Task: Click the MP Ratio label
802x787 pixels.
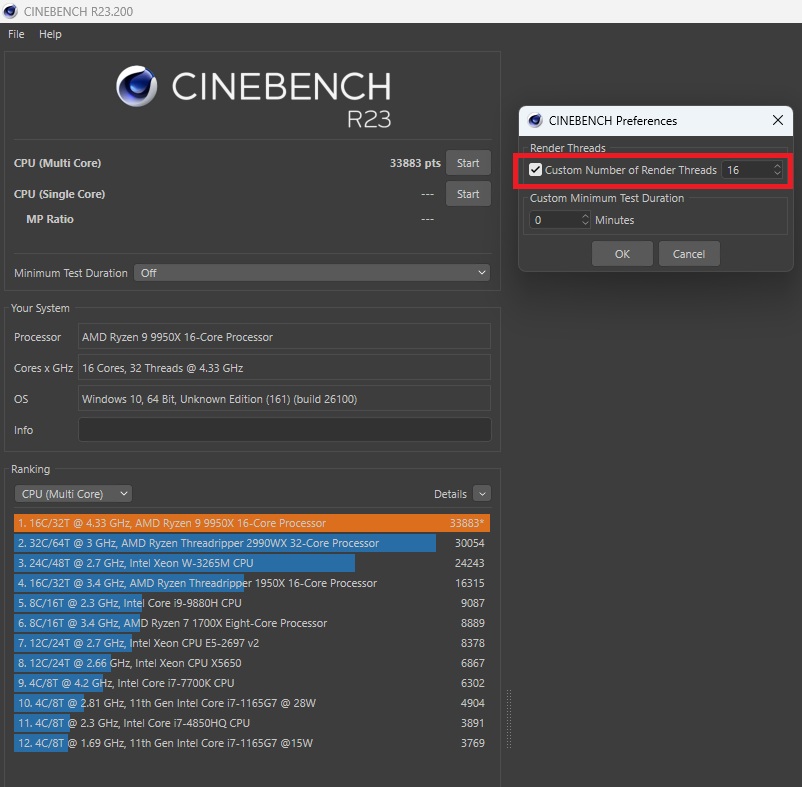Action: [x=50, y=219]
